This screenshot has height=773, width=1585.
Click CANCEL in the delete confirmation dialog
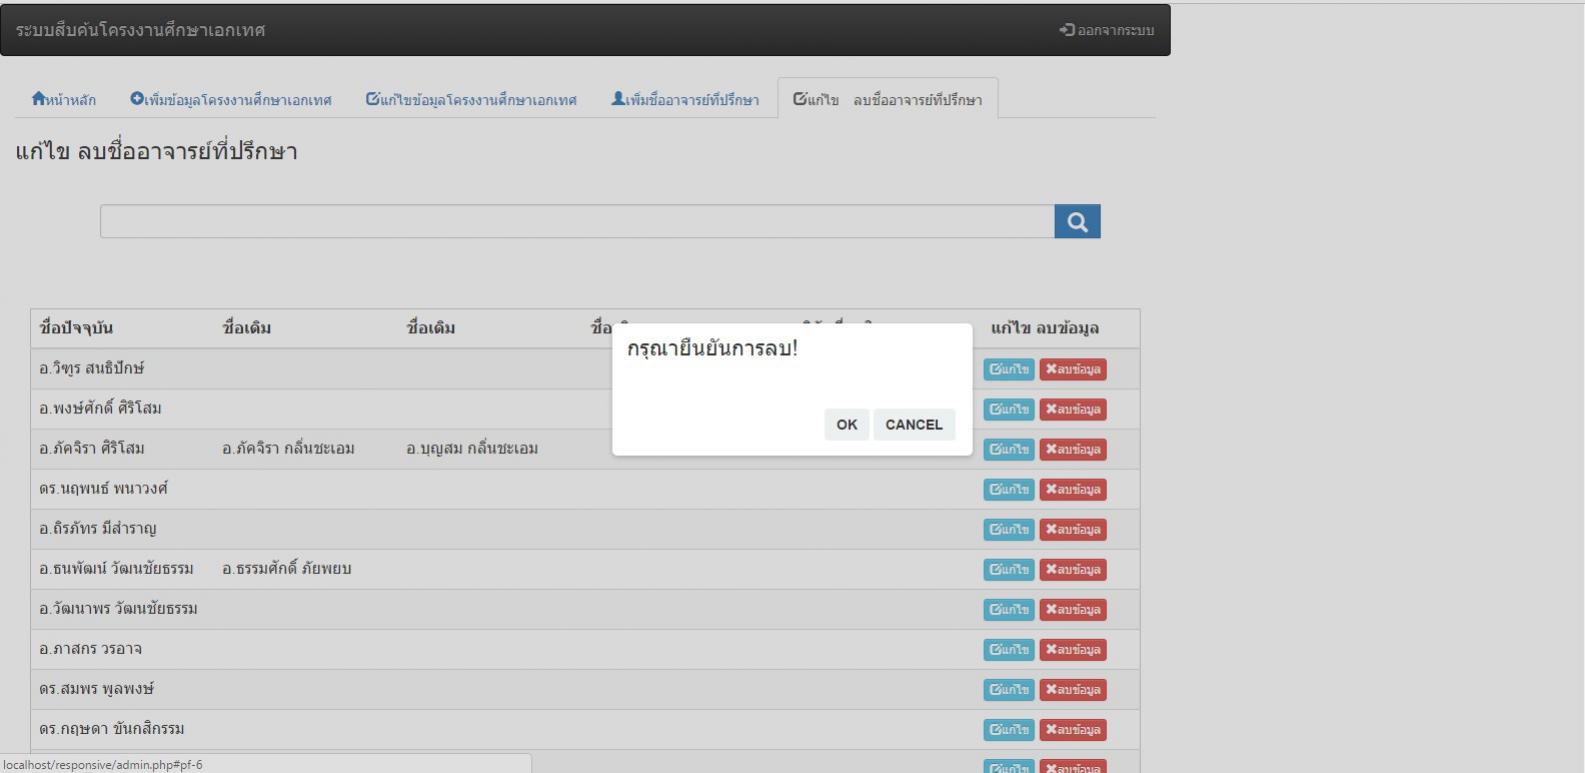coord(914,424)
